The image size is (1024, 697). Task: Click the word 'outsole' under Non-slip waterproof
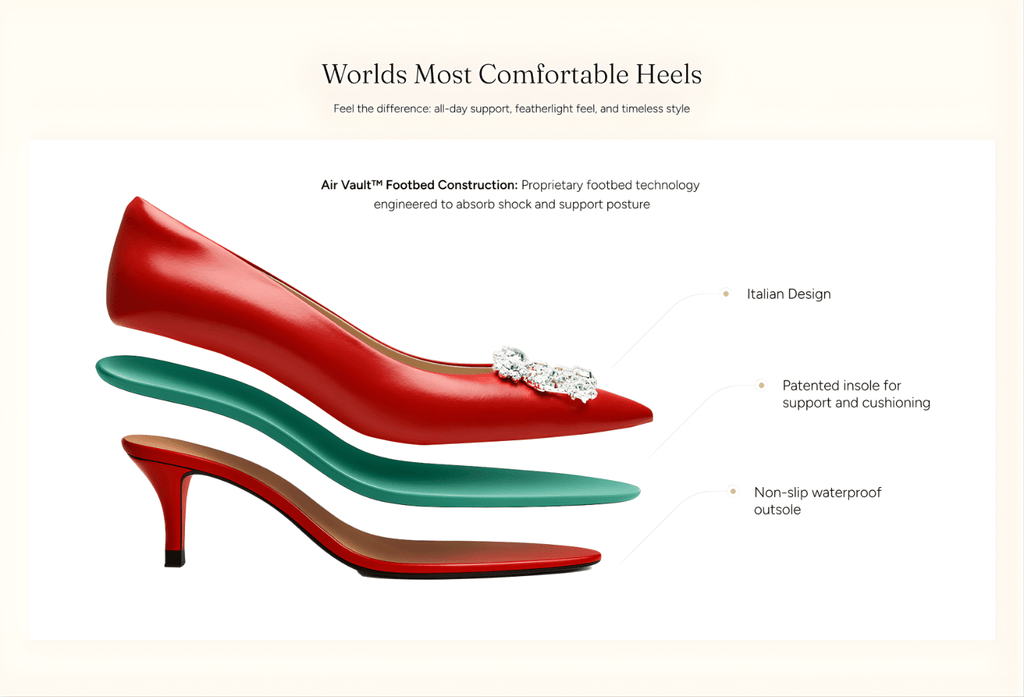(x=777, y=510)
